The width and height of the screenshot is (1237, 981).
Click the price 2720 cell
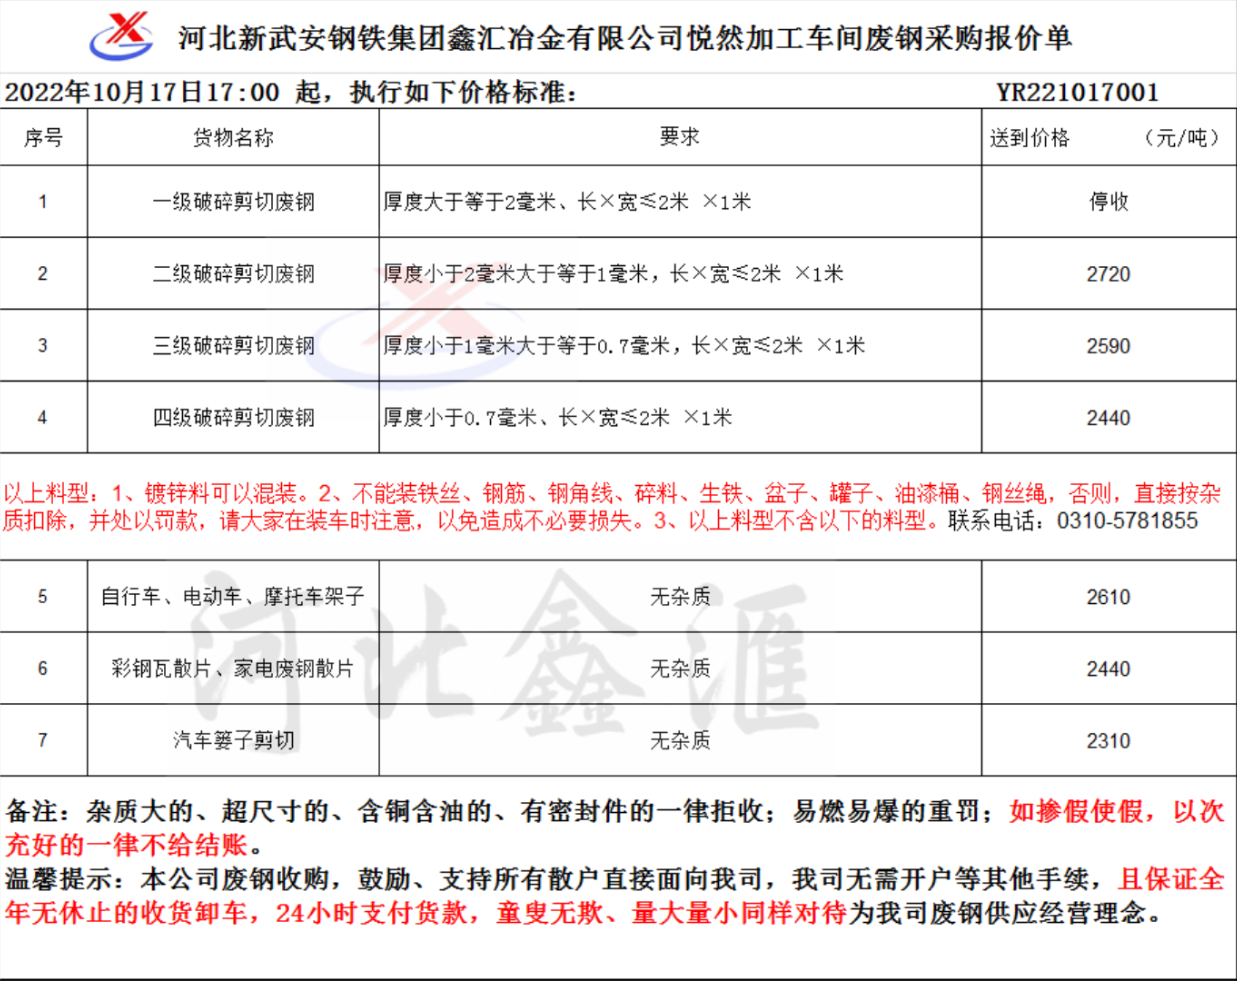[1108, 274]
